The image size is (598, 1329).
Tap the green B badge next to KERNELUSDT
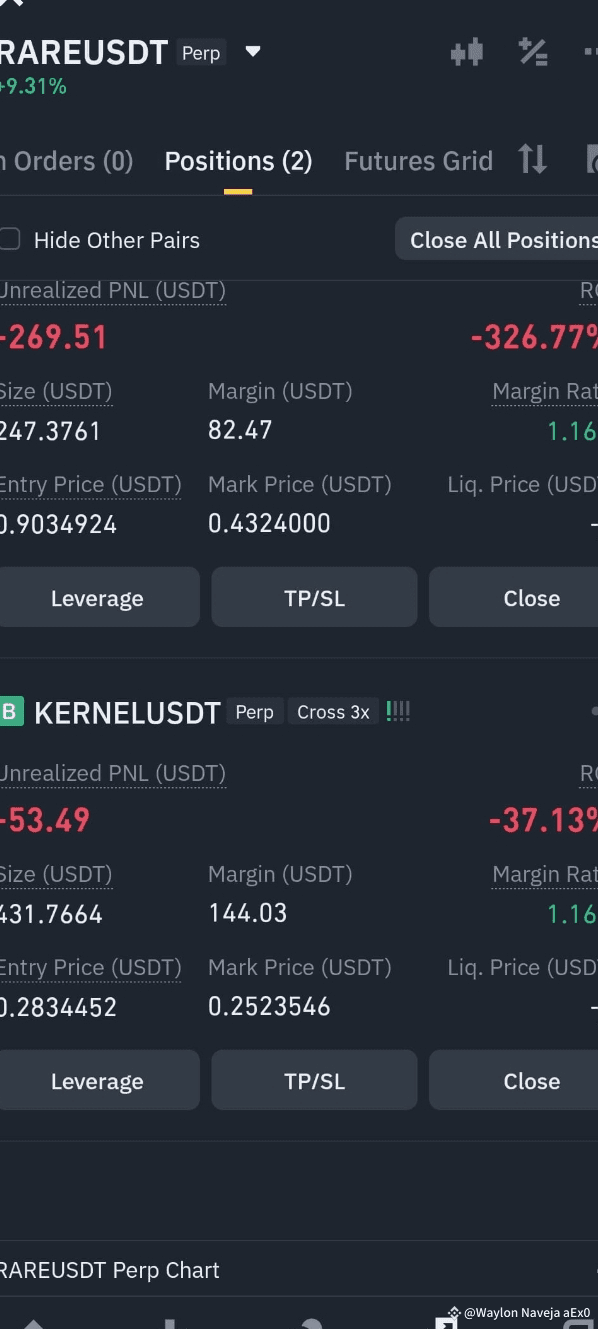point(10,712)
